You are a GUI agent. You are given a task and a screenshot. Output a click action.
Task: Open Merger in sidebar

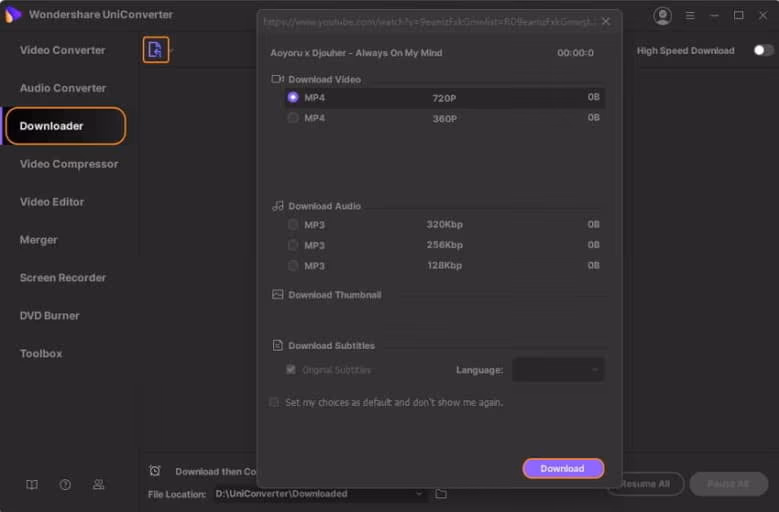pyautogui.click(x=38, y=240)
